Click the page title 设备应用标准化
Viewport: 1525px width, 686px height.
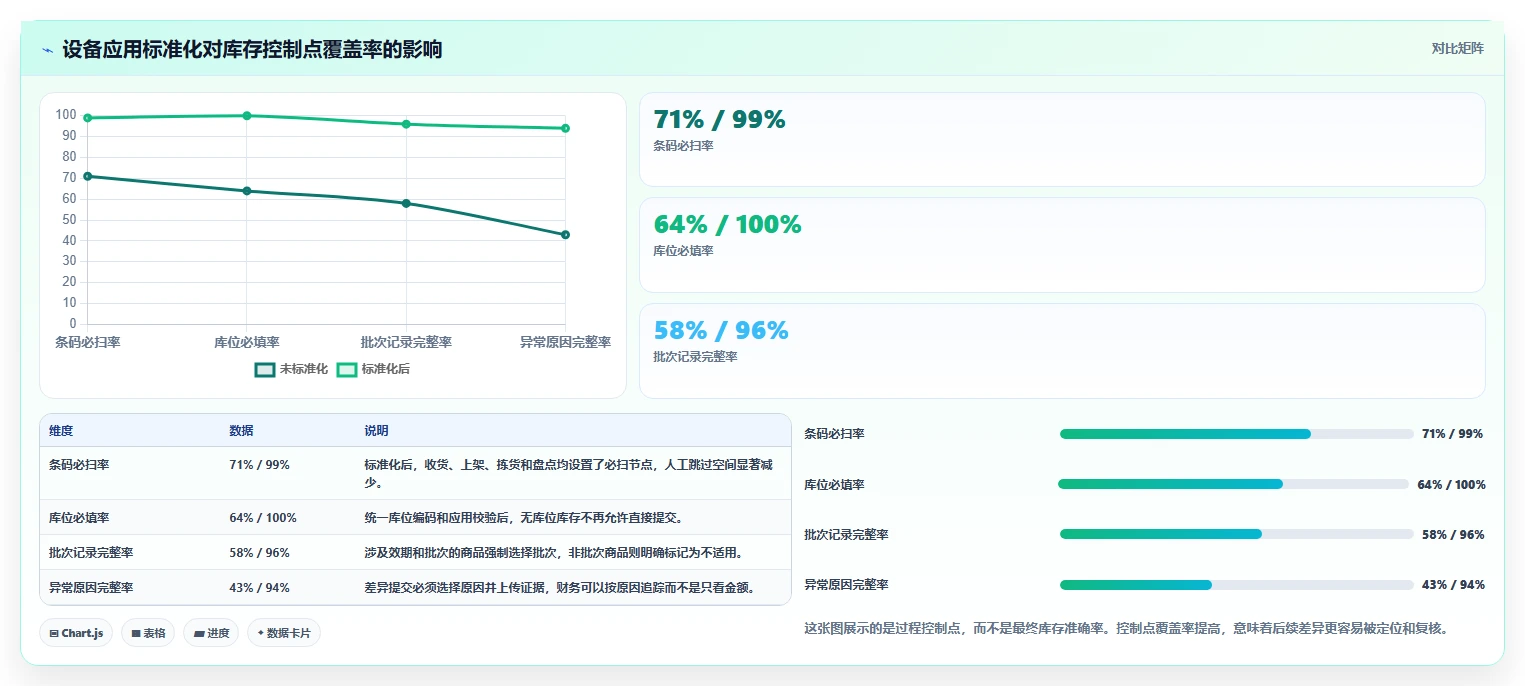[251, 49]
